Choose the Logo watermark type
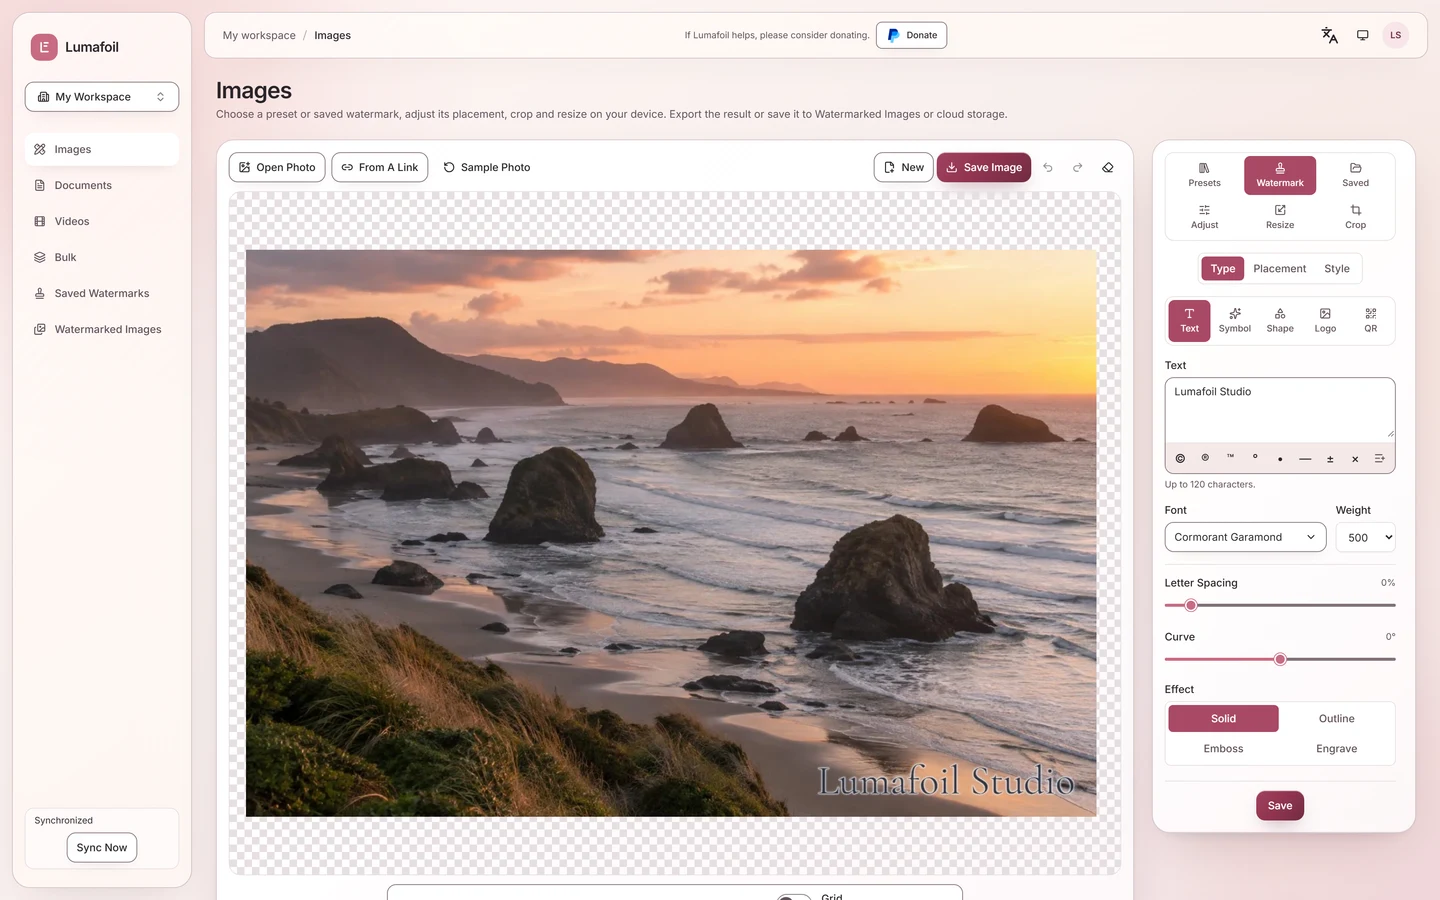Image resolution: width=1440 pixels, height=900 pixels. (x=1325, y=321)
